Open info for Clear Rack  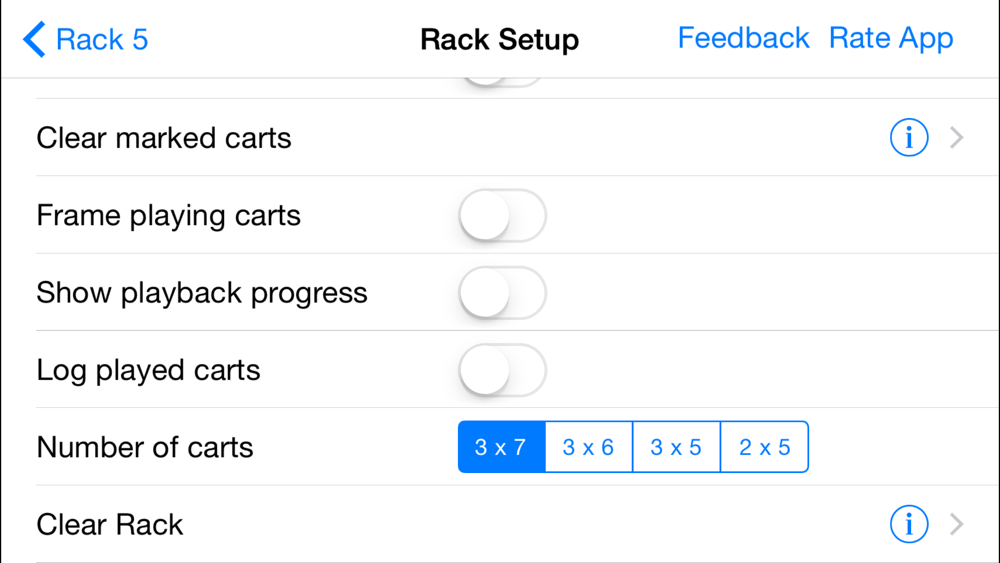909,524
